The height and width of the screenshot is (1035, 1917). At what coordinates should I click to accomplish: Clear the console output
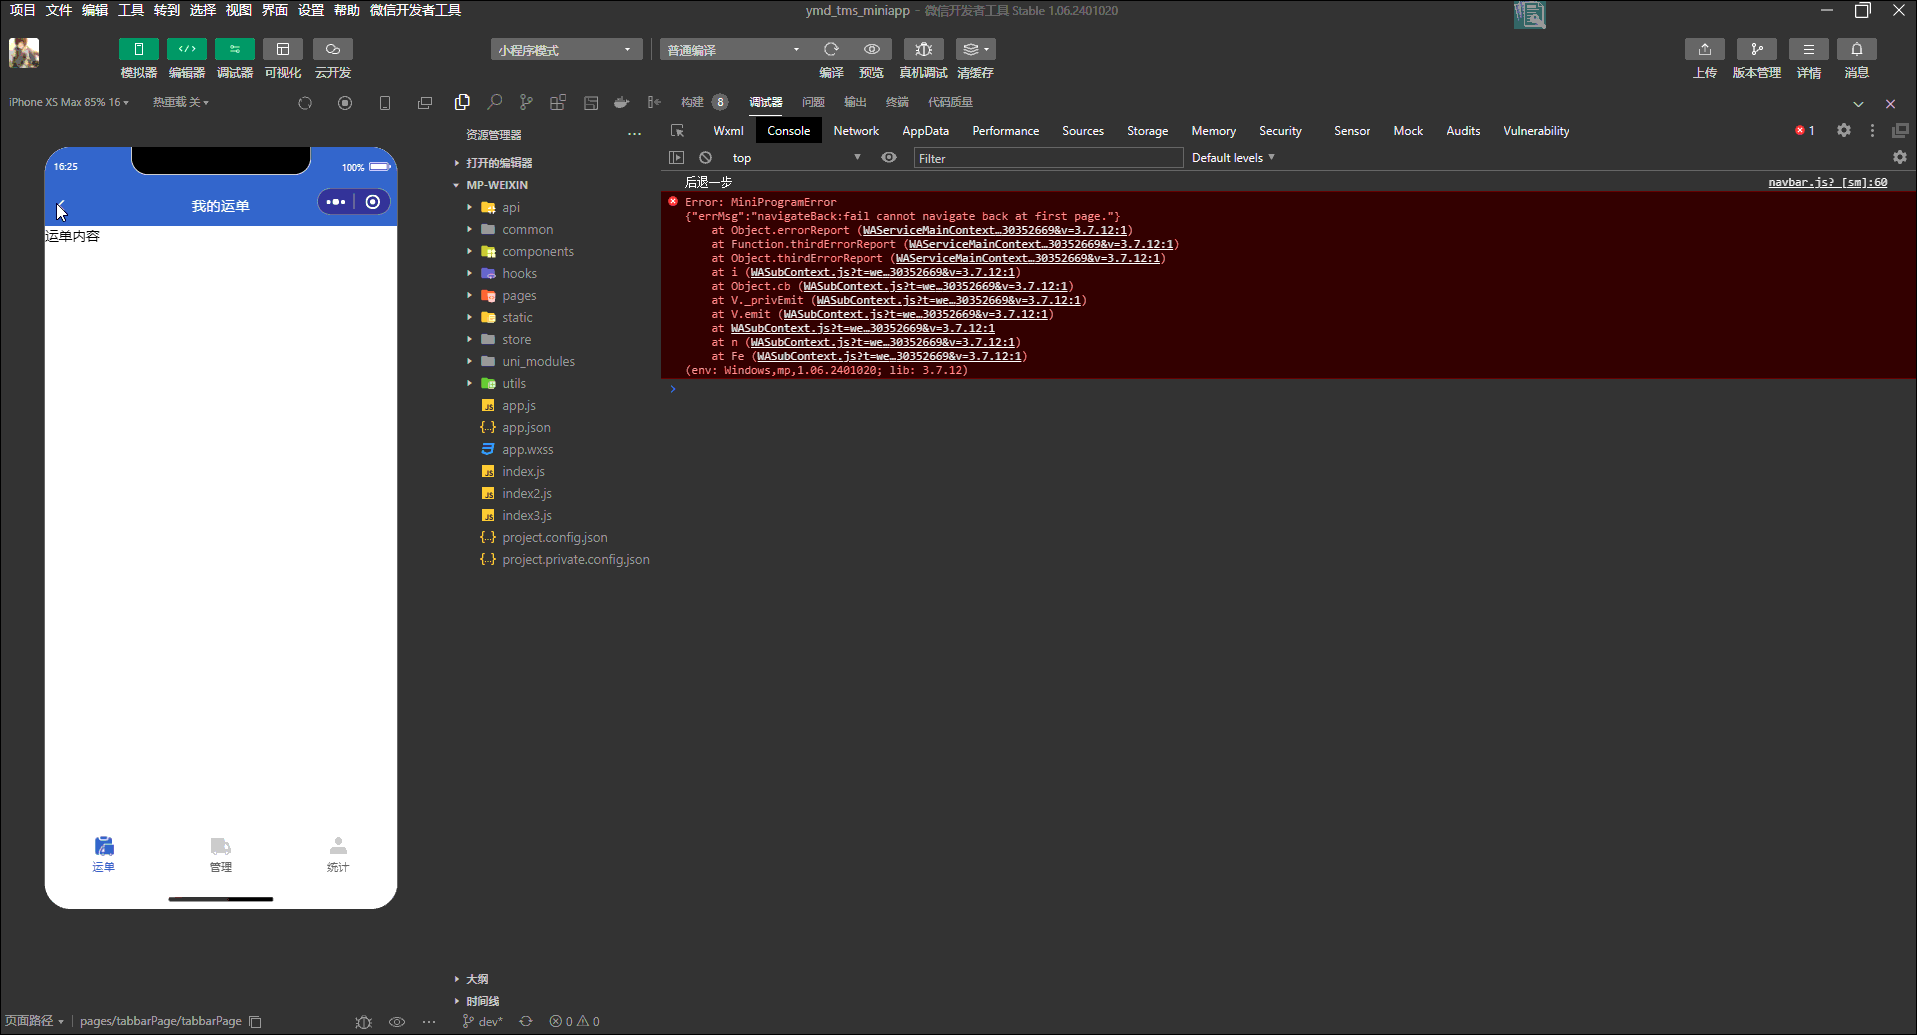click(706, 158)
